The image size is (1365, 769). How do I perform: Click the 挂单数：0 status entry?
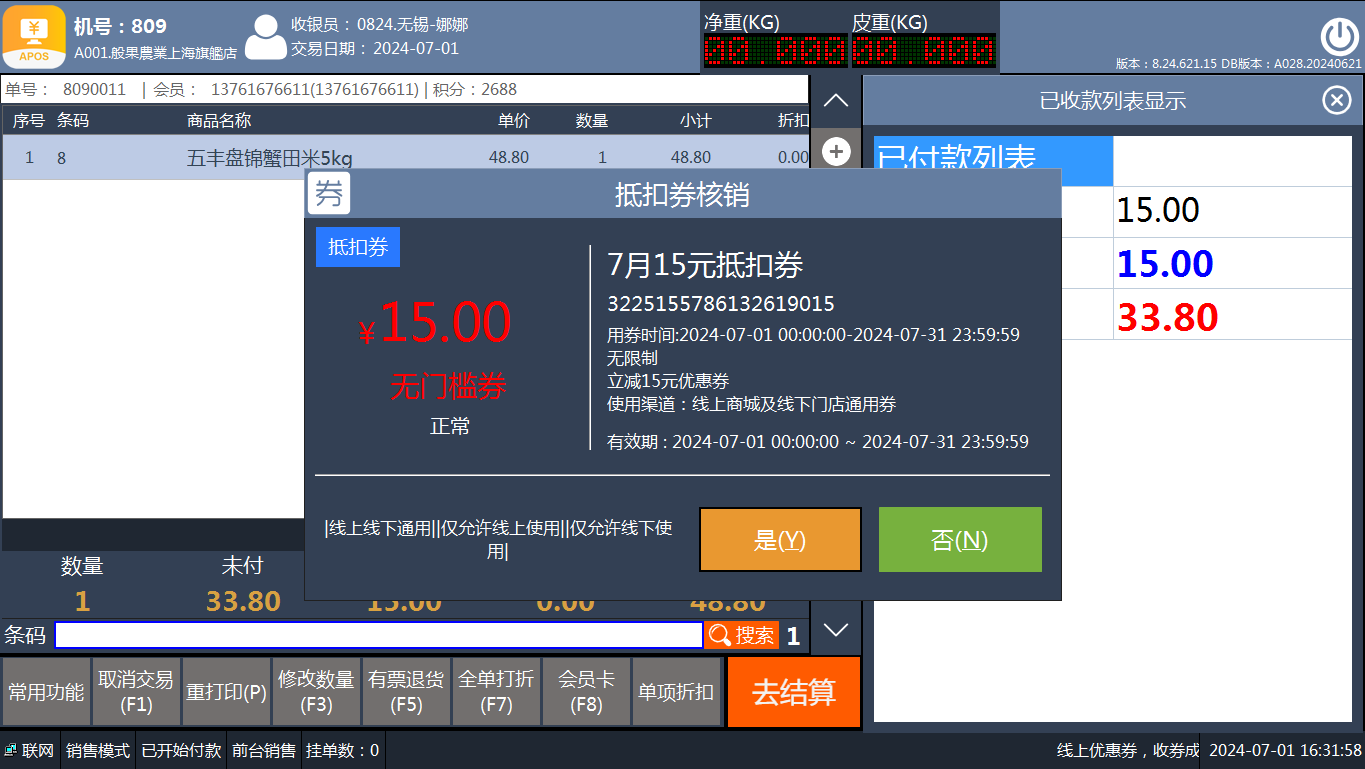click(343, 750)
